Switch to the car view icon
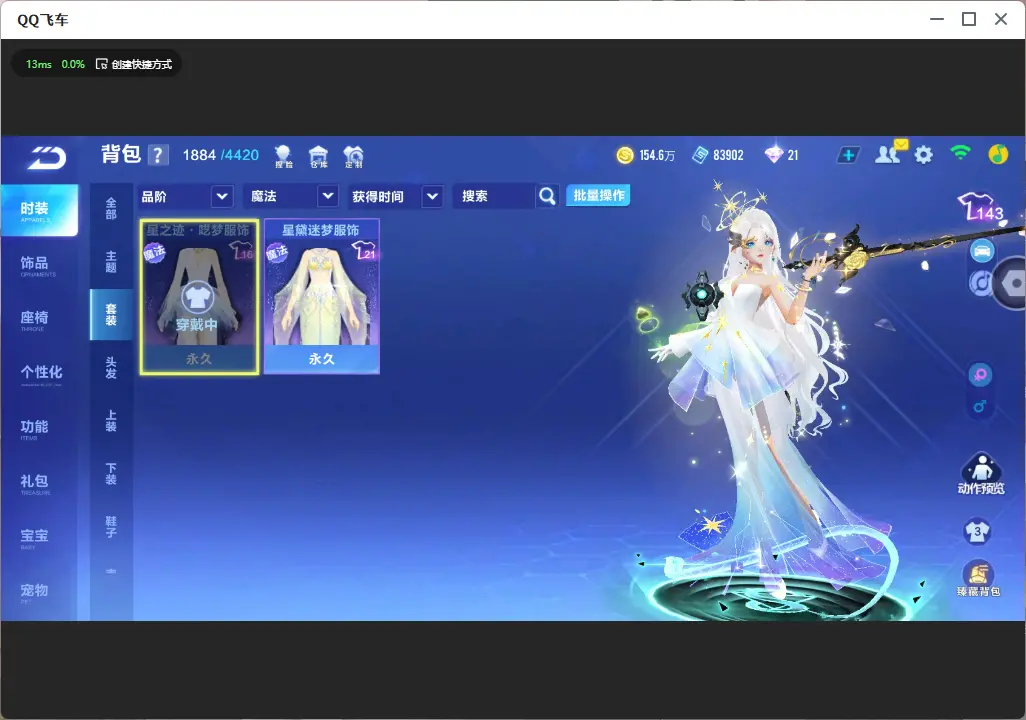This screenshot has width=1026, height=720. [x=982, y=251]
